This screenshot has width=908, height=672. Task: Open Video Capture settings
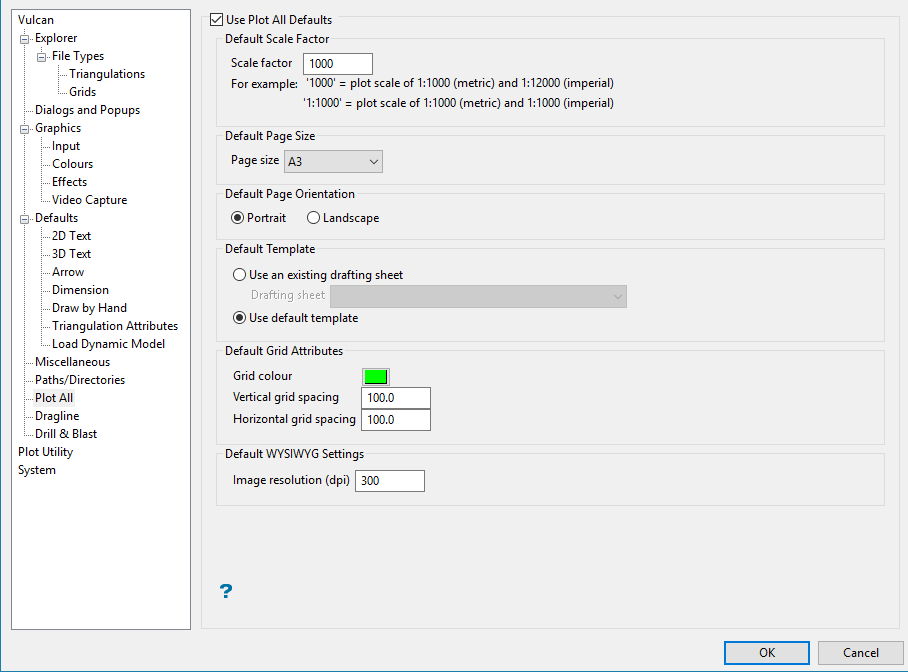click(89, 200)
